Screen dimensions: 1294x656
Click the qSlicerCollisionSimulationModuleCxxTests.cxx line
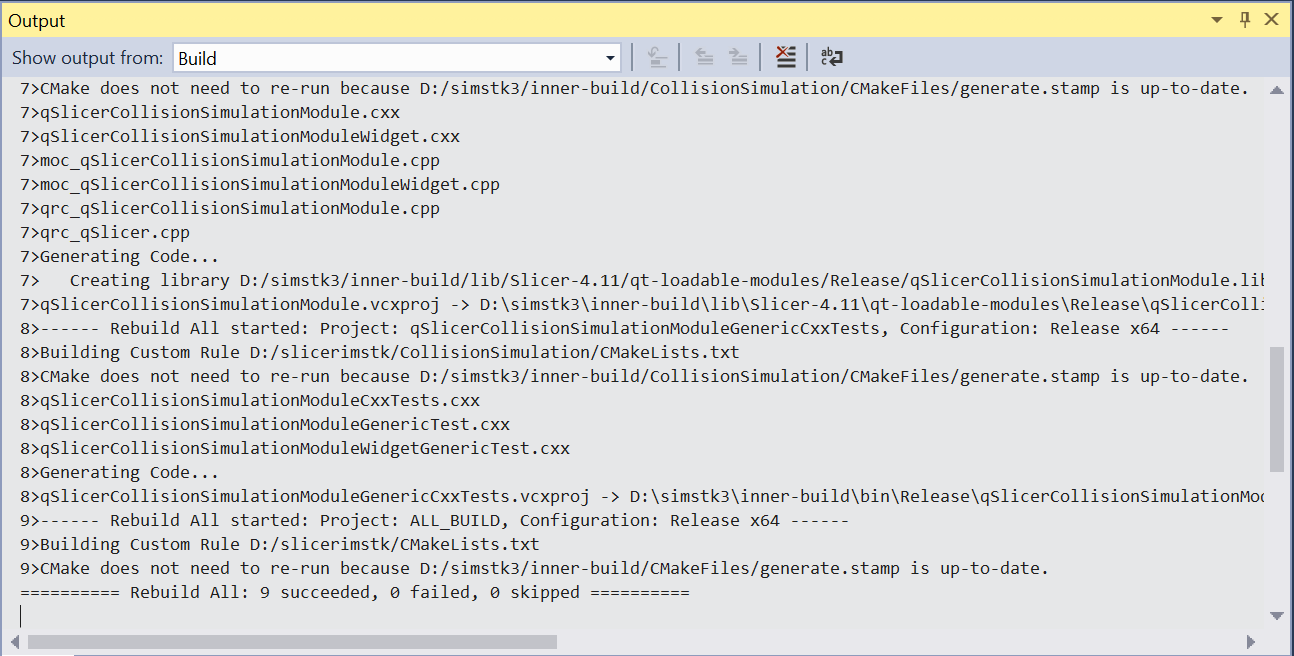pos(259,400)
